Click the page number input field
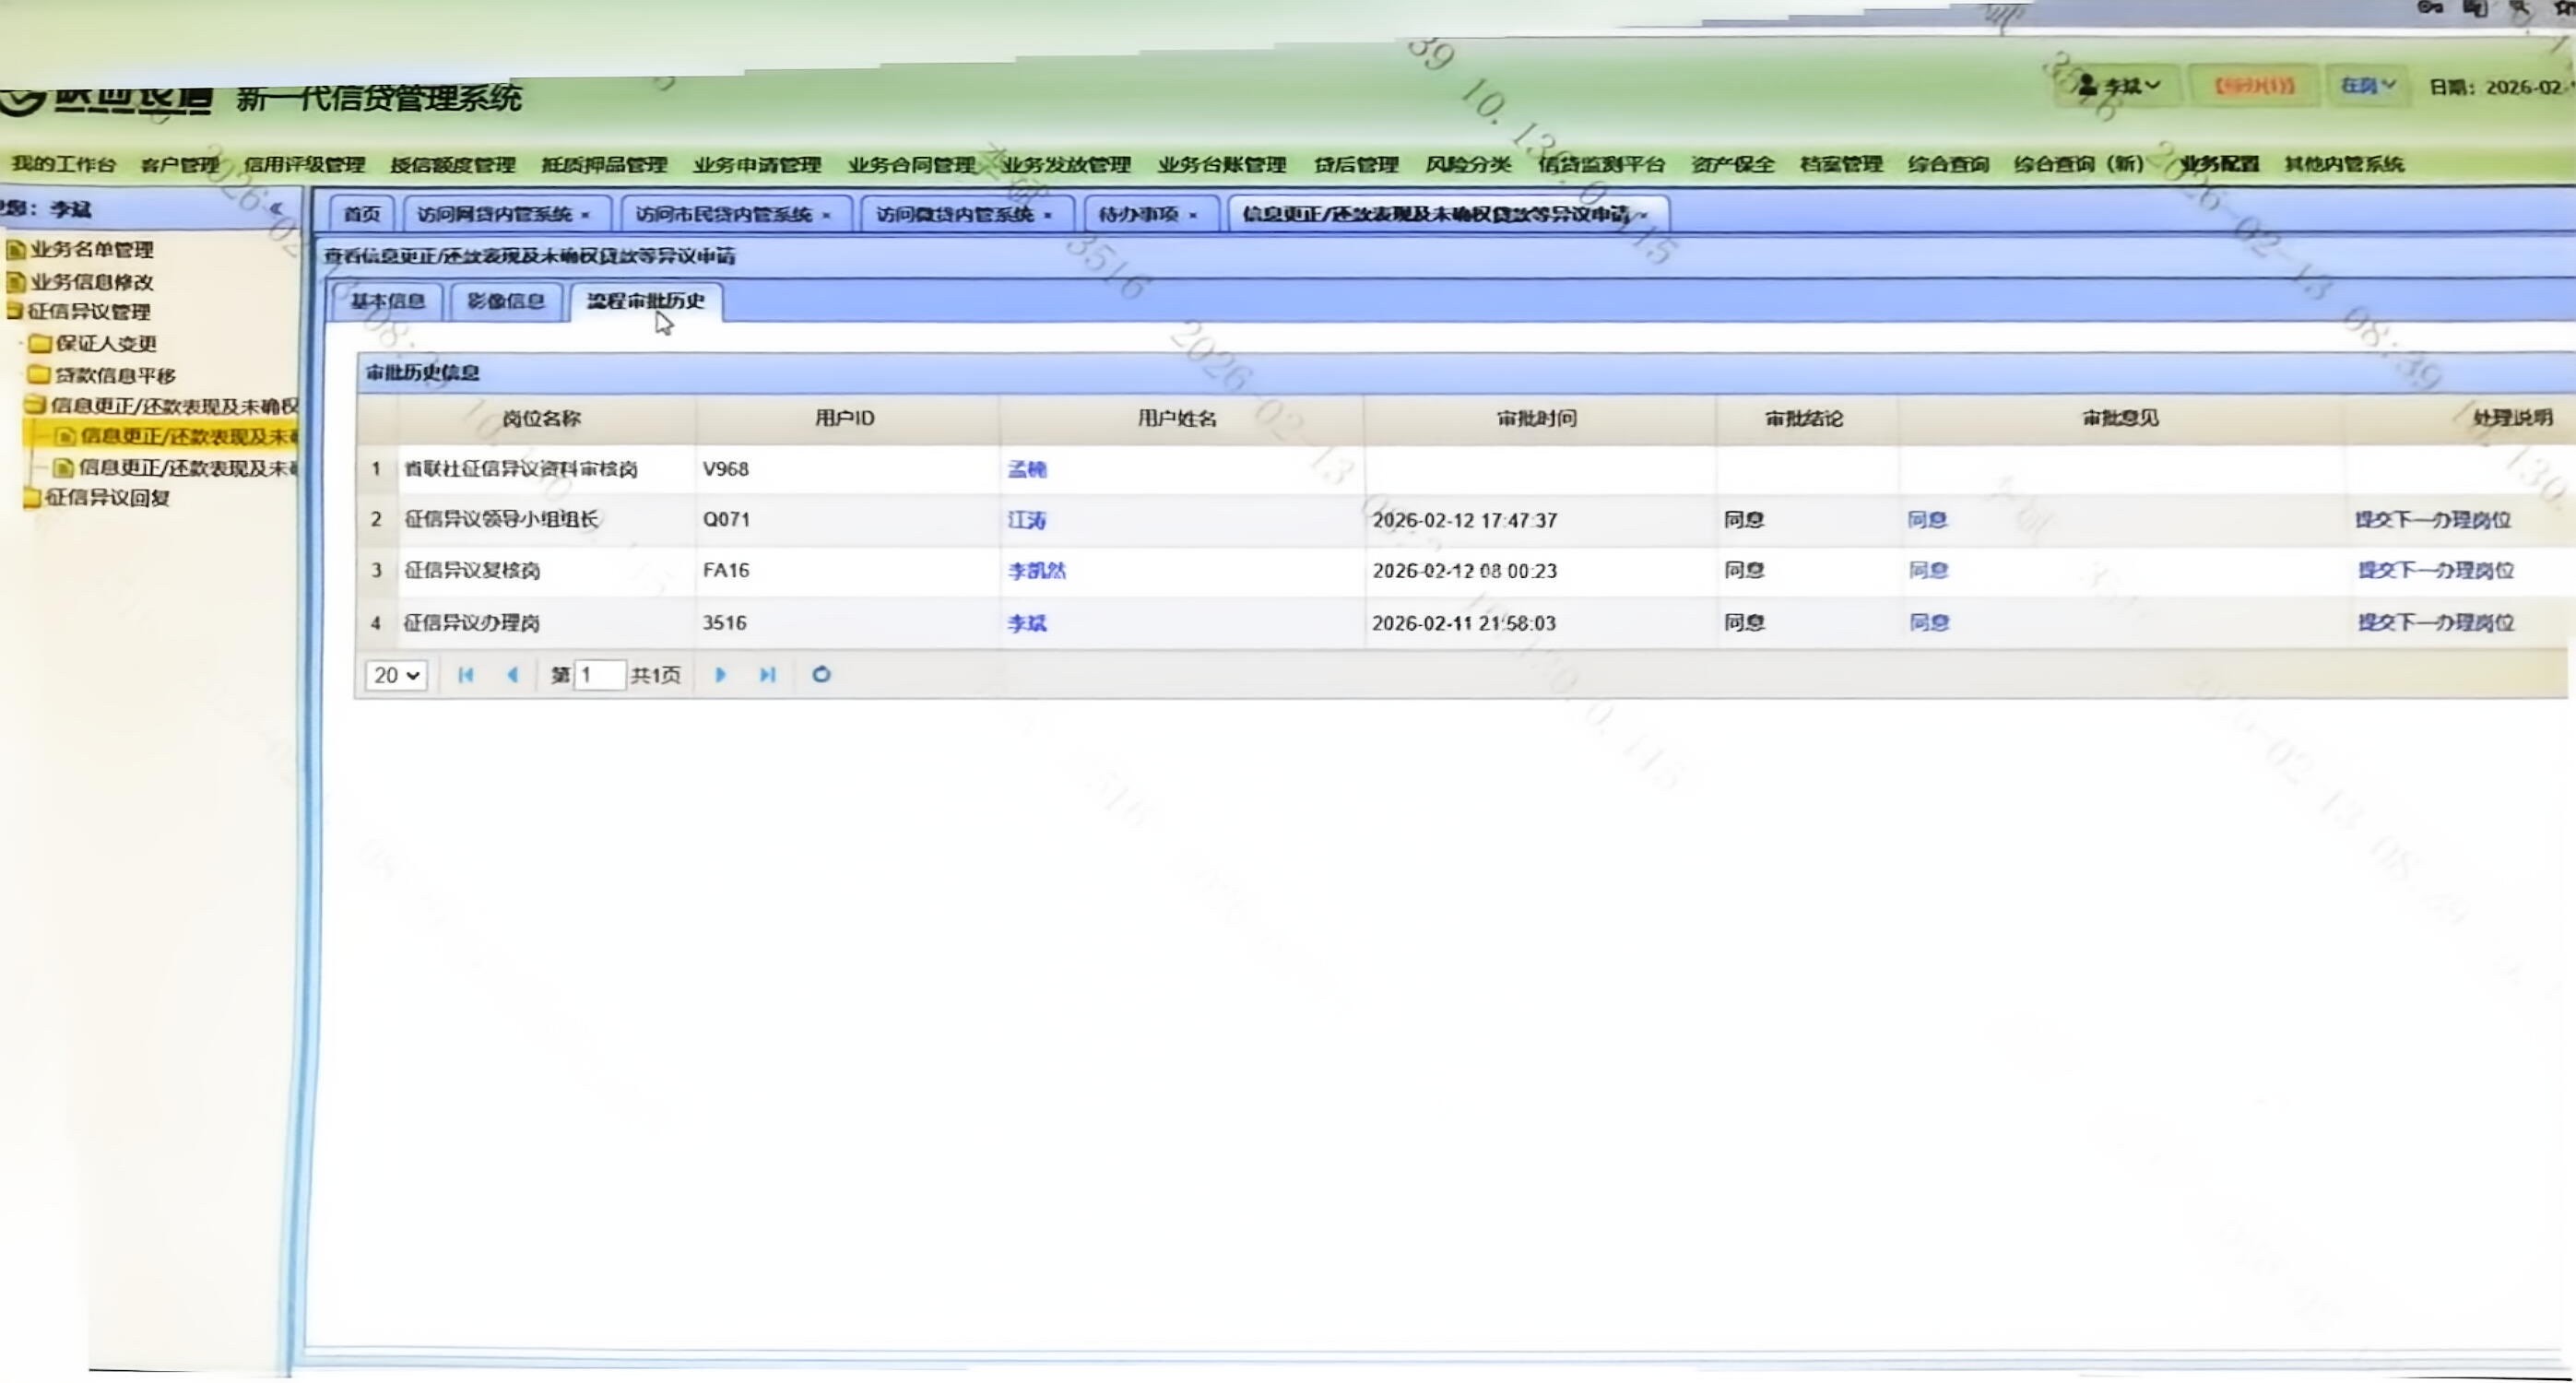This screenshot has height=1383, width=2576. coord(600,675)
